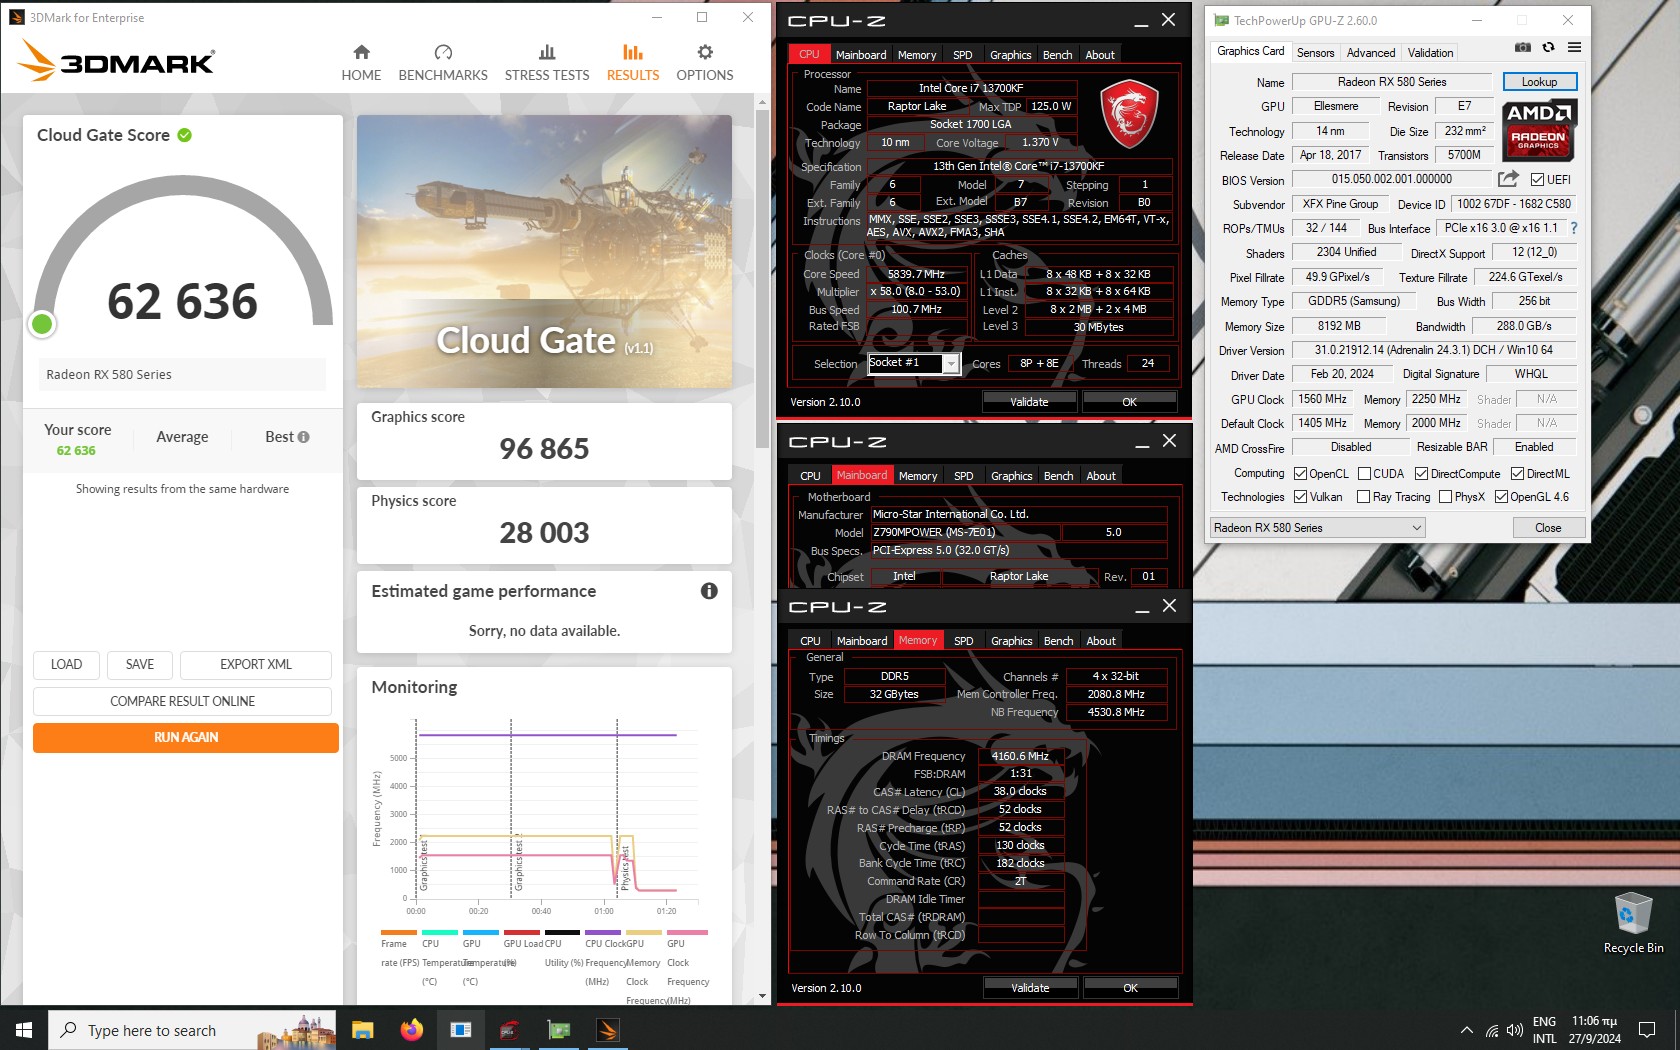Open Windows Start menu
Image resolution: width=1680 pixels, height=1050 pixels.
[24, 1030]
